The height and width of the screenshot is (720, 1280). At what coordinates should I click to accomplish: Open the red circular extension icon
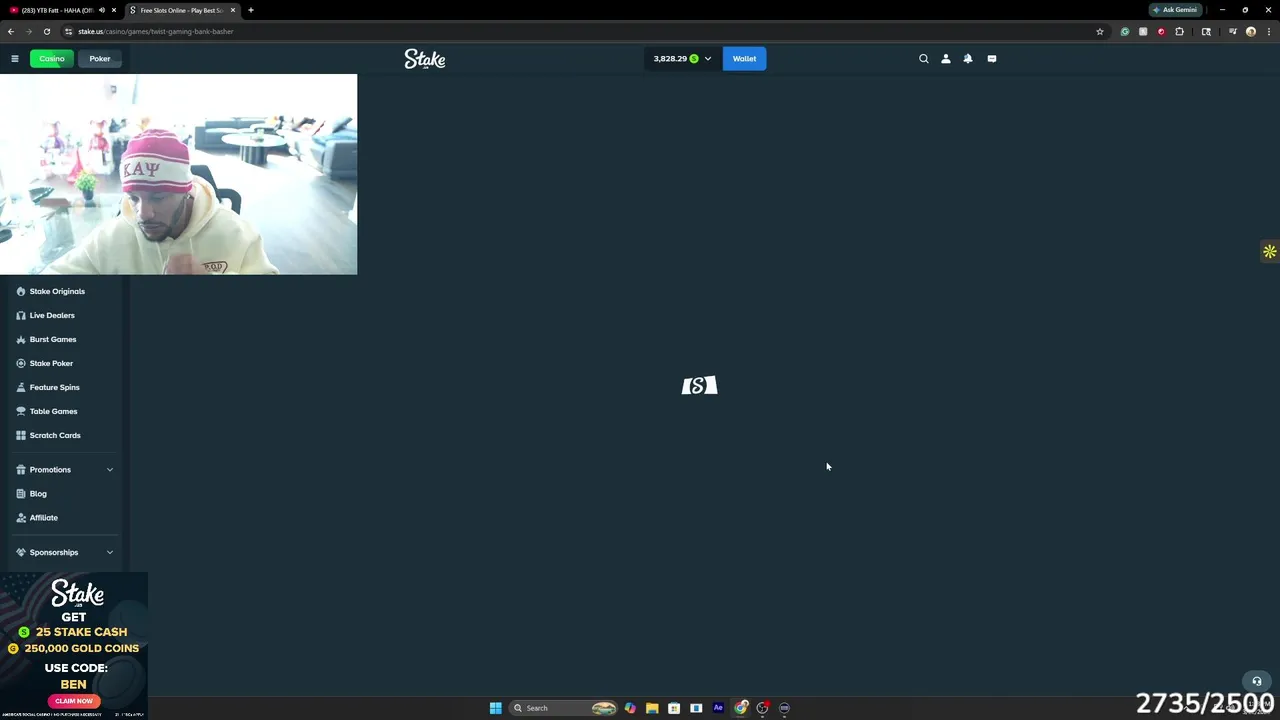[1161, 31]
